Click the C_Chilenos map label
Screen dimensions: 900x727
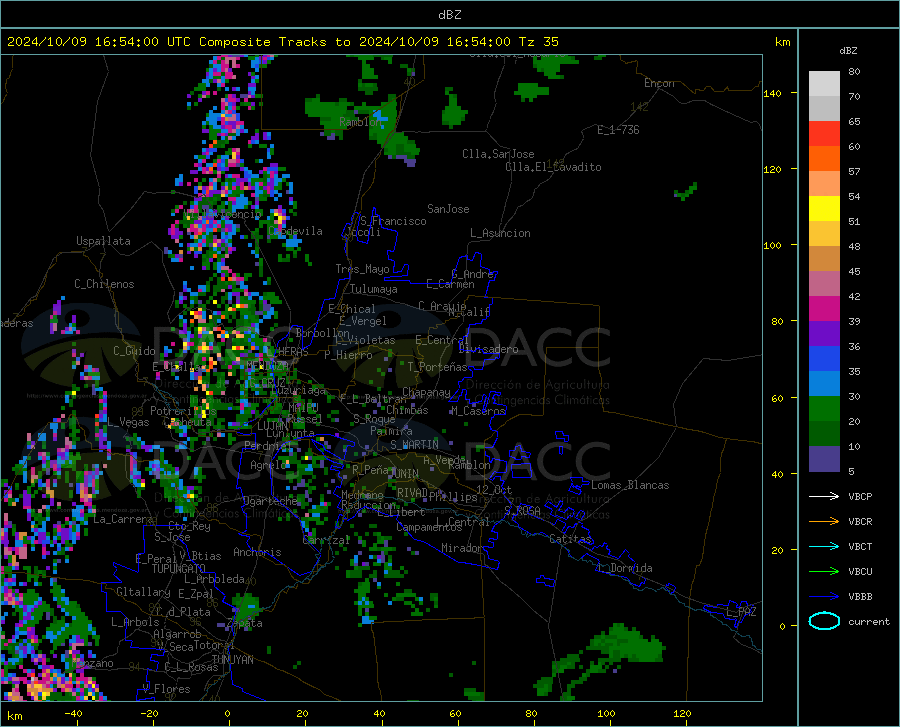click(104, 284)
